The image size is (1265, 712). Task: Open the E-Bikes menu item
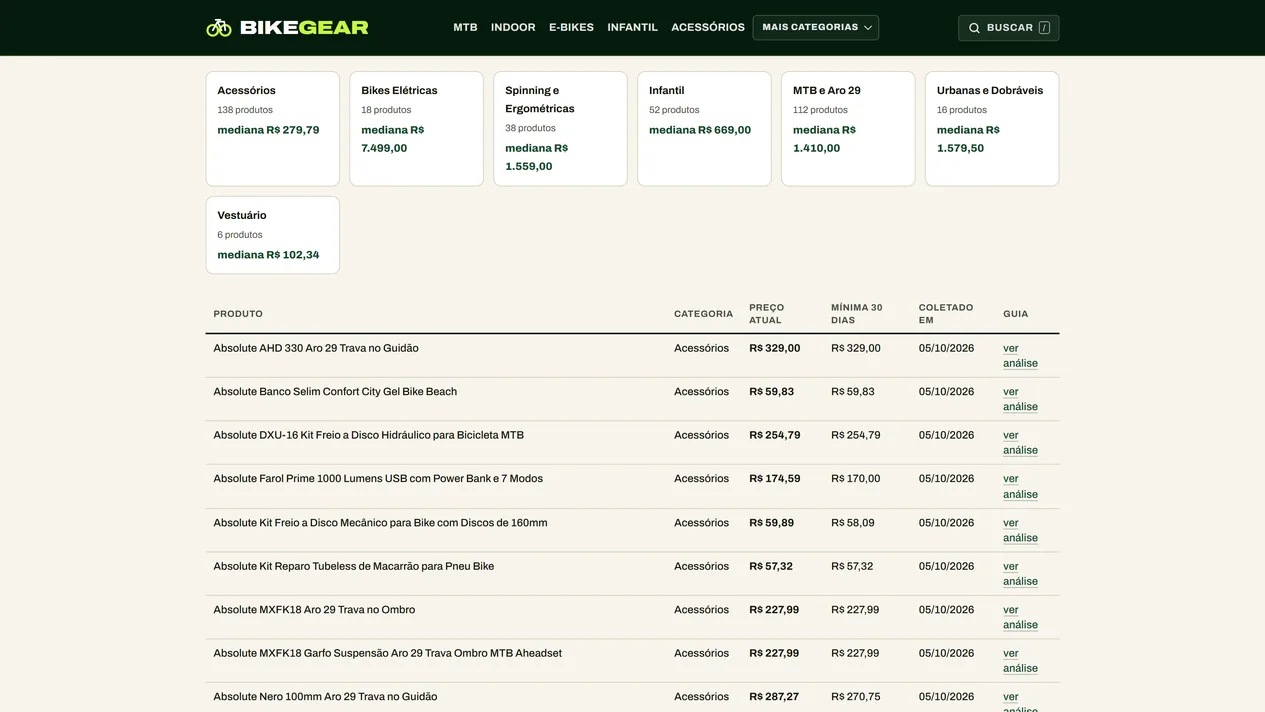coord(571,28)
